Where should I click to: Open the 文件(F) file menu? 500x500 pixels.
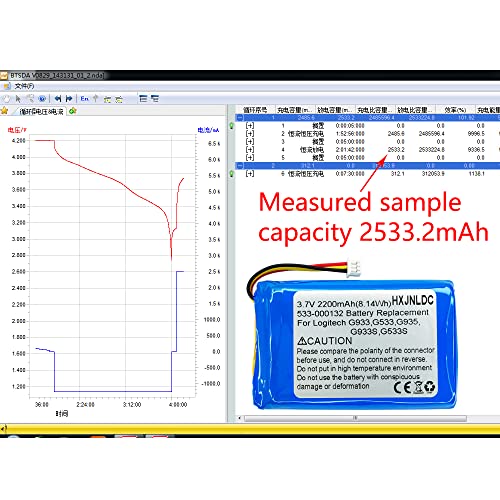coord(24,86)
